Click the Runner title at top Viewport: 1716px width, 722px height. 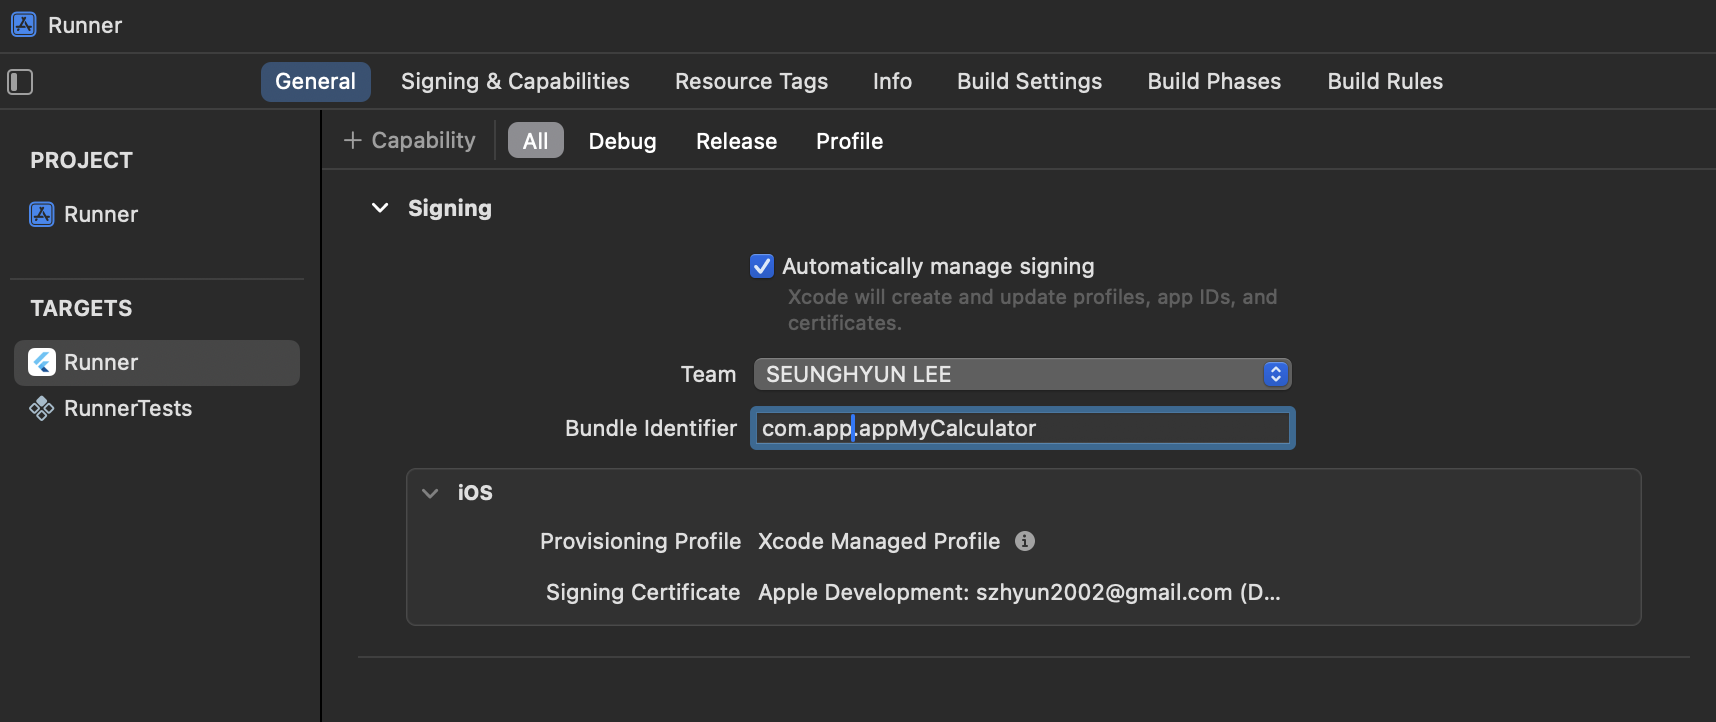[85, 25]
